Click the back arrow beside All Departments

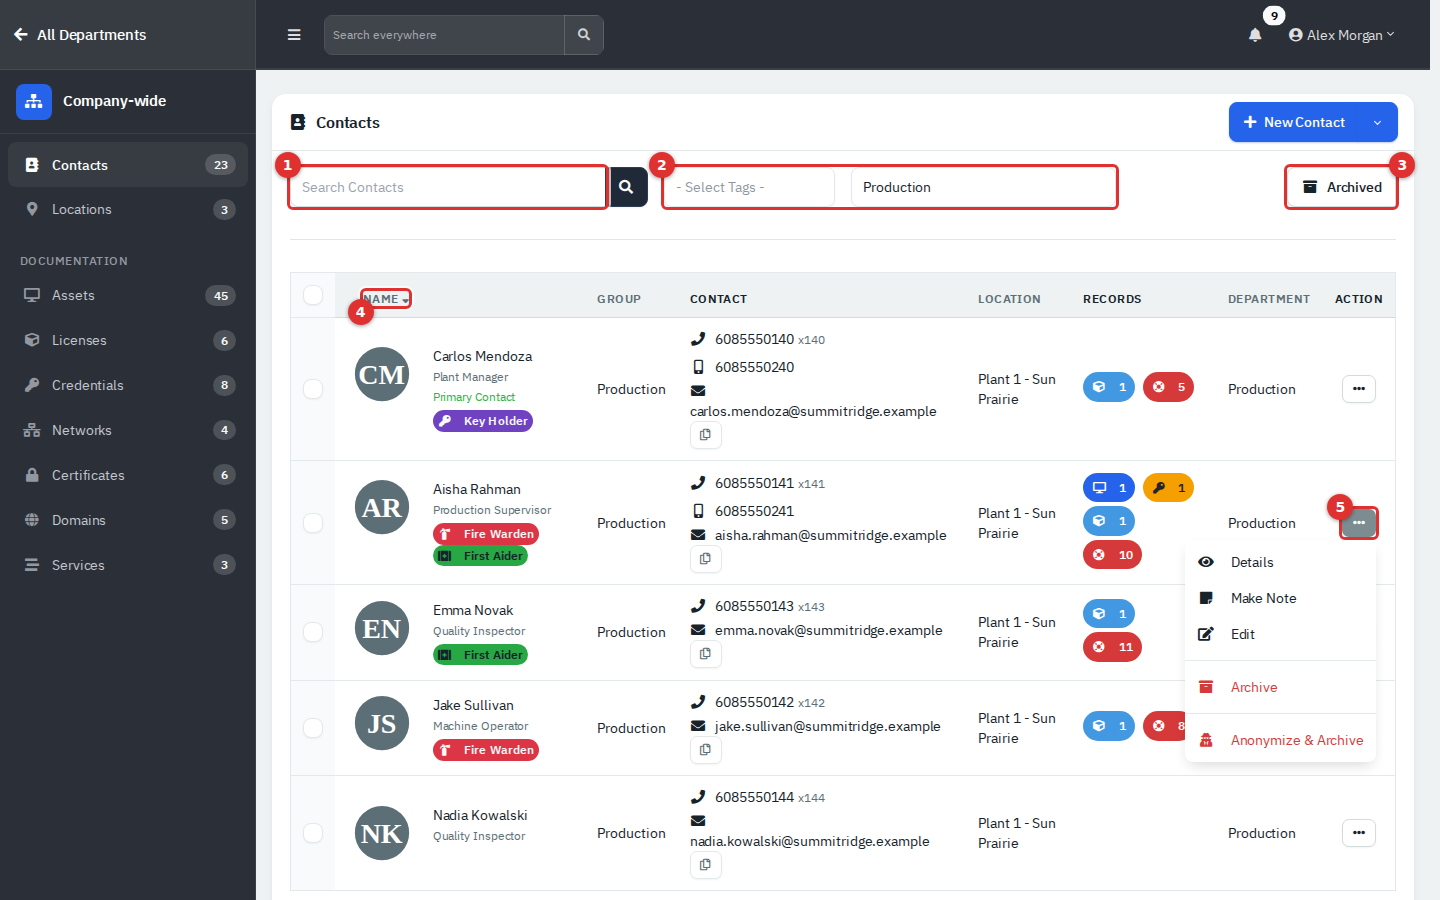[21, 35]
